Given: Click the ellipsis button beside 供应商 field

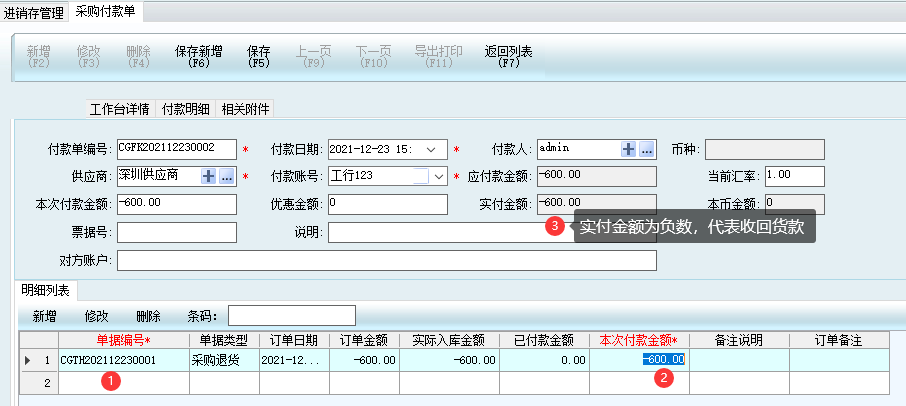Looking at the screenshot, I should pos(227,176).
